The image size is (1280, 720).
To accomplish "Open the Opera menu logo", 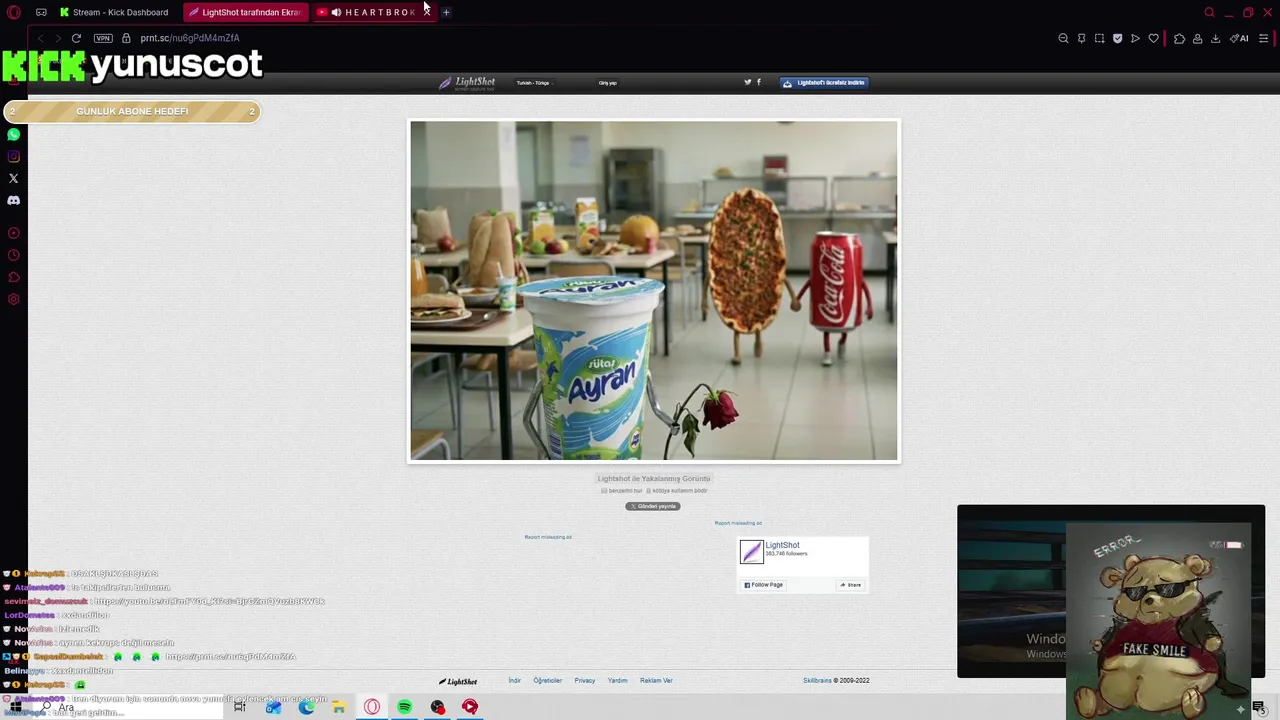I will pos(13,12).
